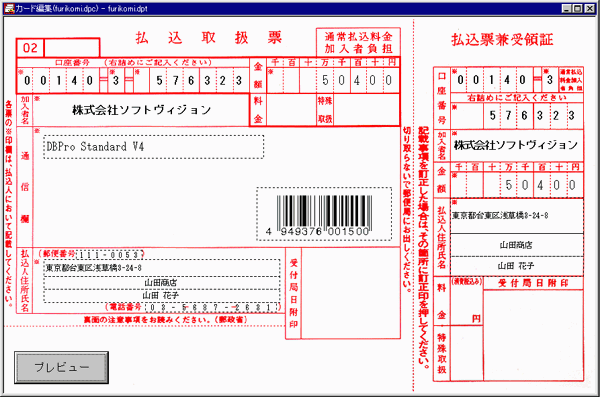
Task: Click the 山田 花子 field on the receipt side
Action: pos(517,266)
